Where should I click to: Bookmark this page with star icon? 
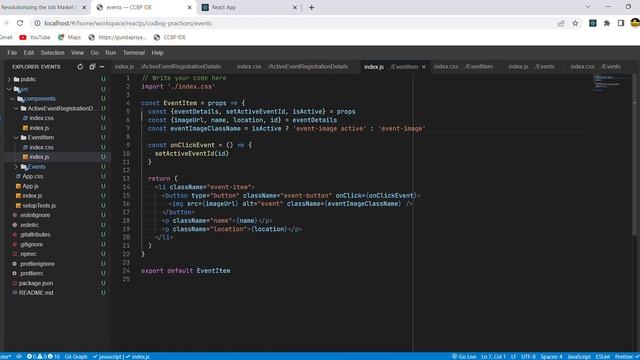(x=575, y=23)
